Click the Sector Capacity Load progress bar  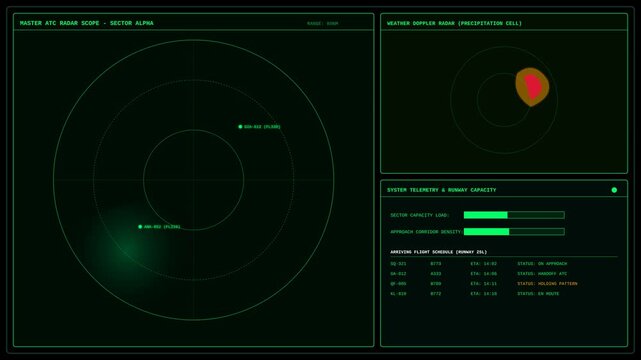coord(514,215)
